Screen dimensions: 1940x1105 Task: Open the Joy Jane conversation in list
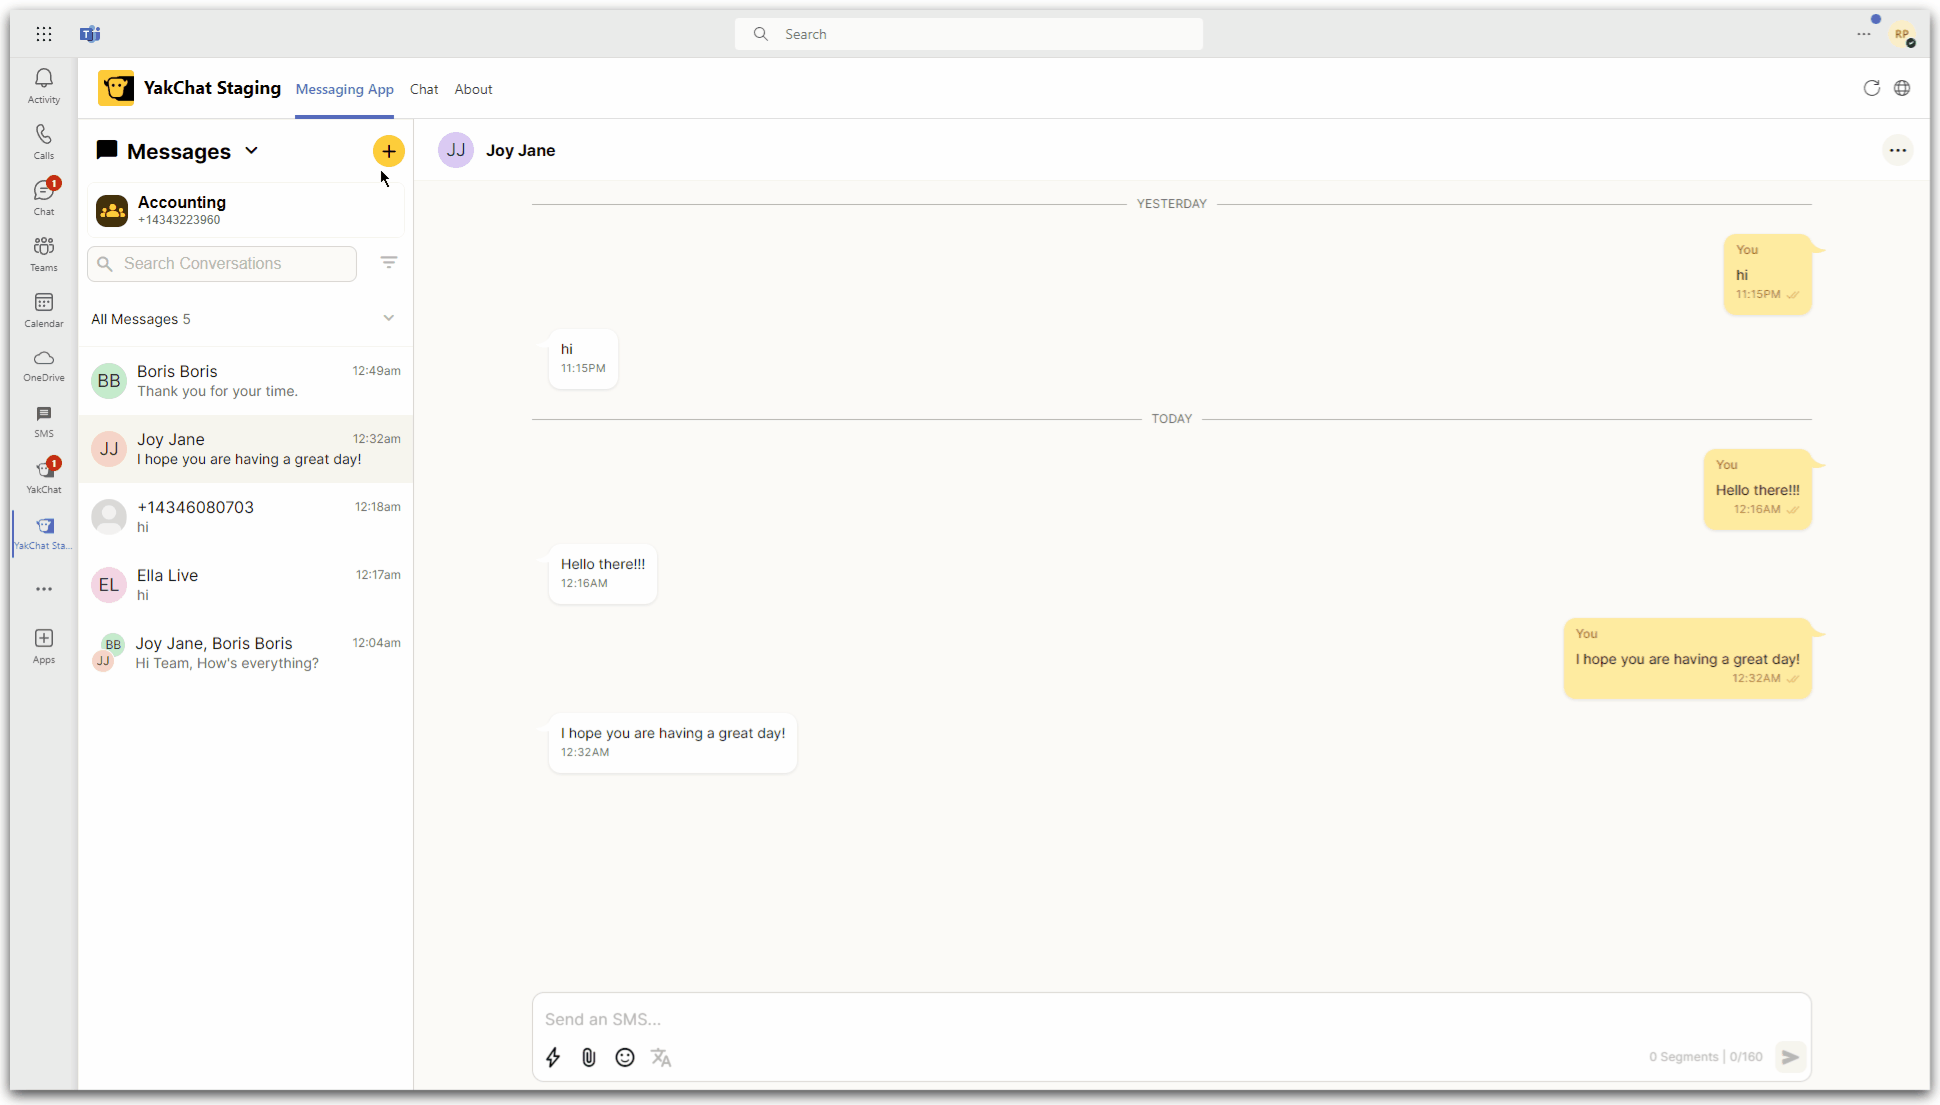point(246,449)
